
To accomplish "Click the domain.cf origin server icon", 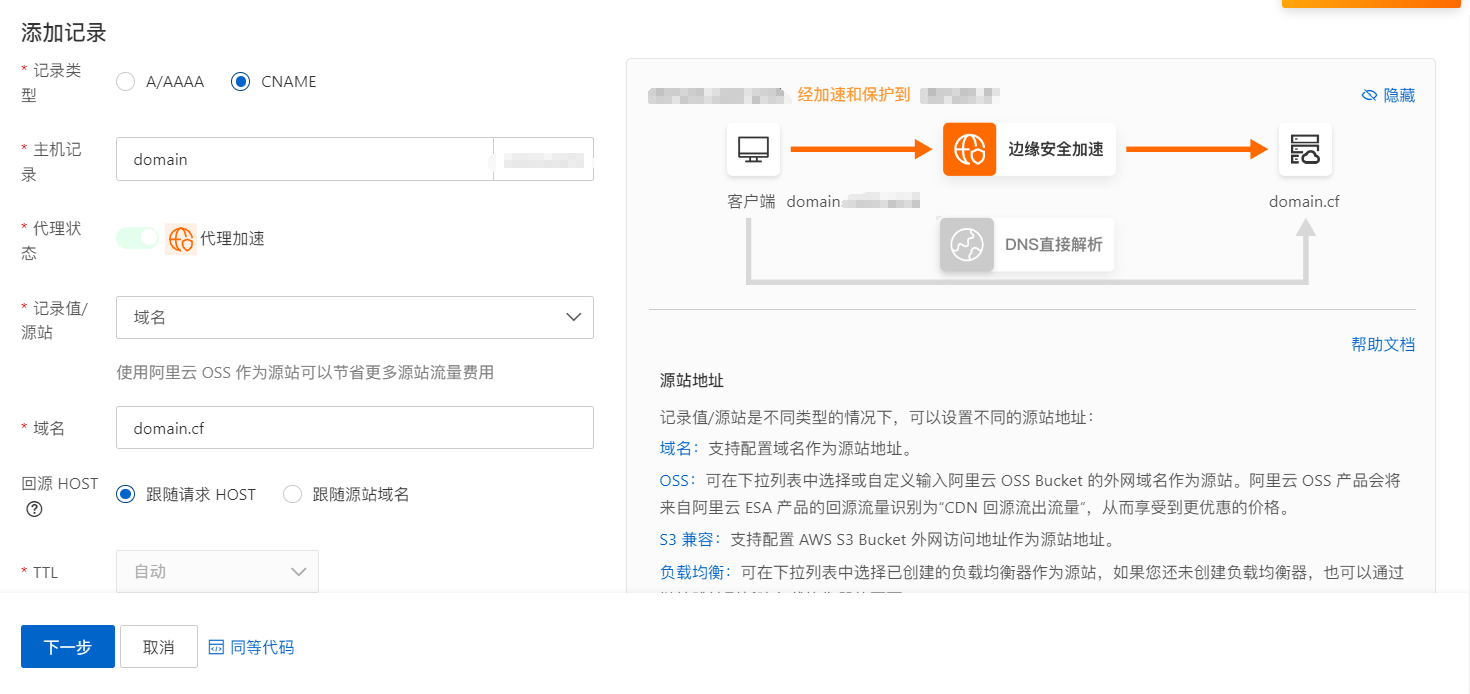I will (1305, 149).
